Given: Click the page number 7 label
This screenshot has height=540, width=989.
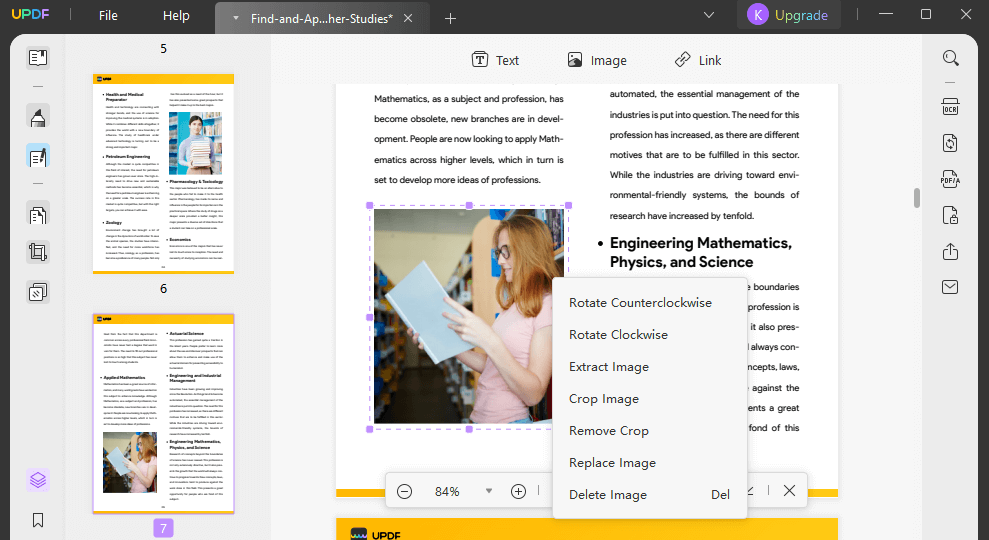Looking at the screenshot, I should (163, 529).
